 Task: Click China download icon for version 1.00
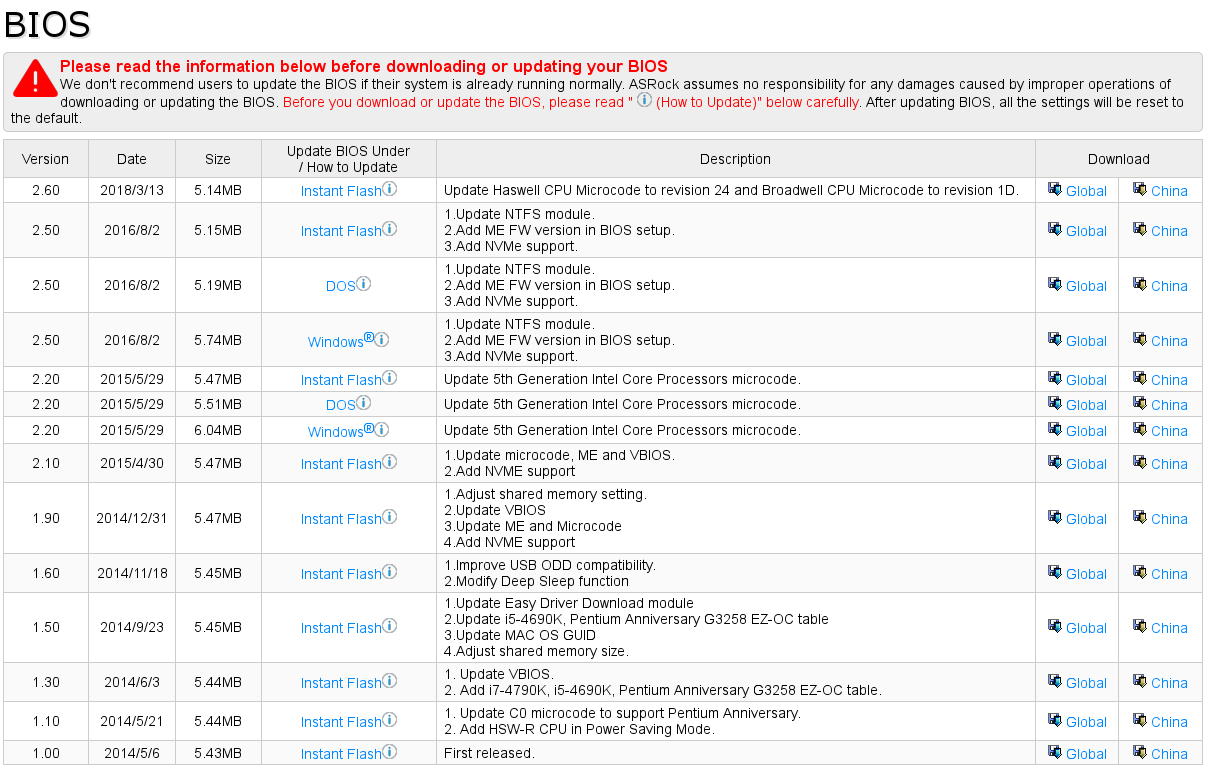click(x=1139, y=751)
